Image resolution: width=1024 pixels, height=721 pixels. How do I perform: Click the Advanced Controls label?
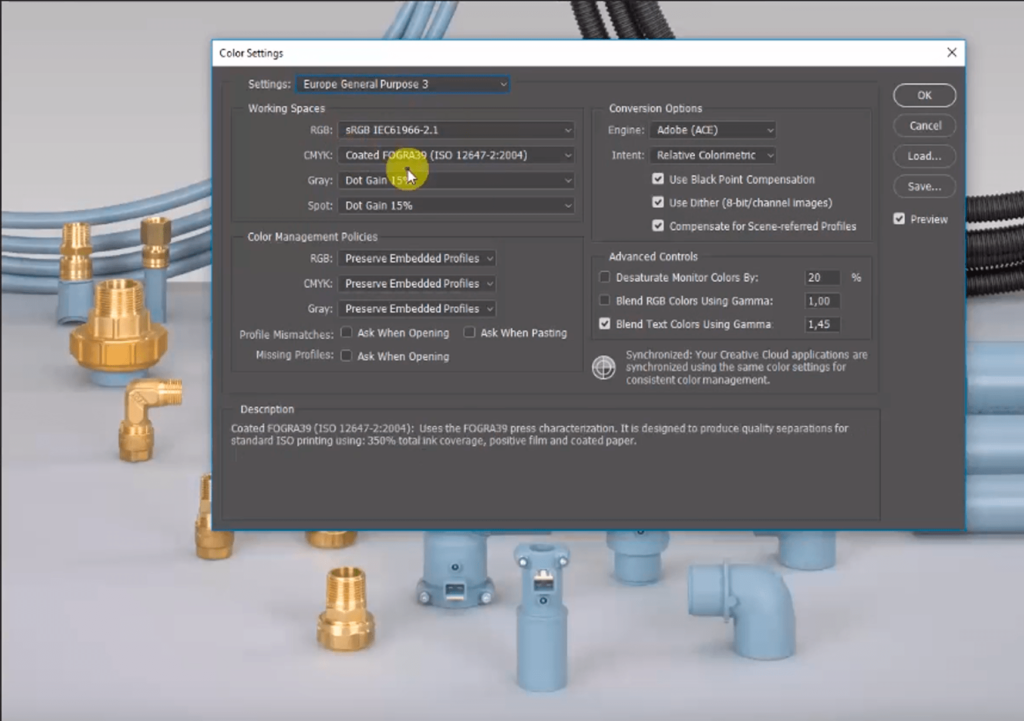(653, 257)
